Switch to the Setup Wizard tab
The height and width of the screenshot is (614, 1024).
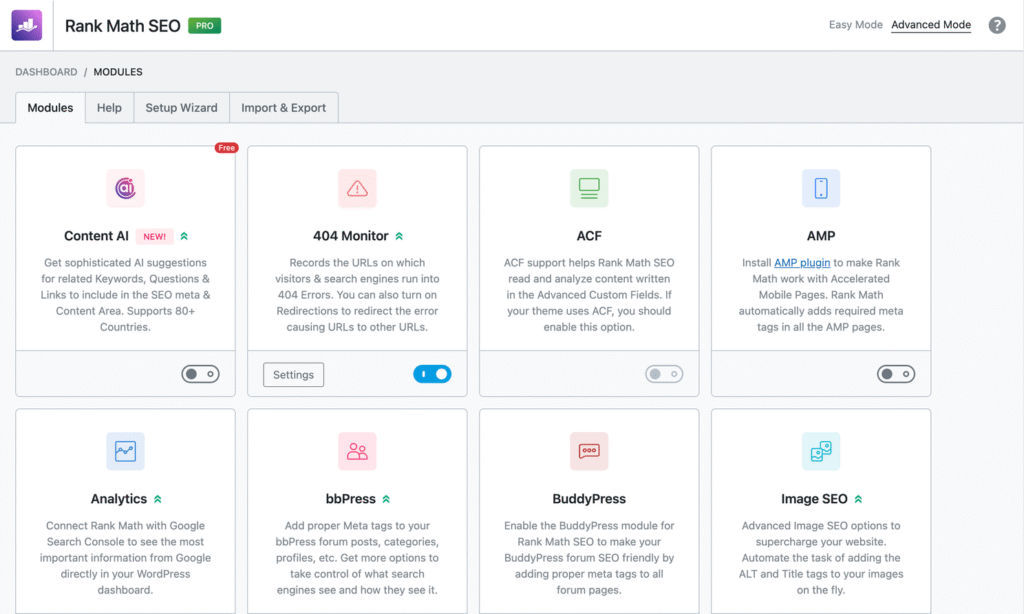(181, 108)
